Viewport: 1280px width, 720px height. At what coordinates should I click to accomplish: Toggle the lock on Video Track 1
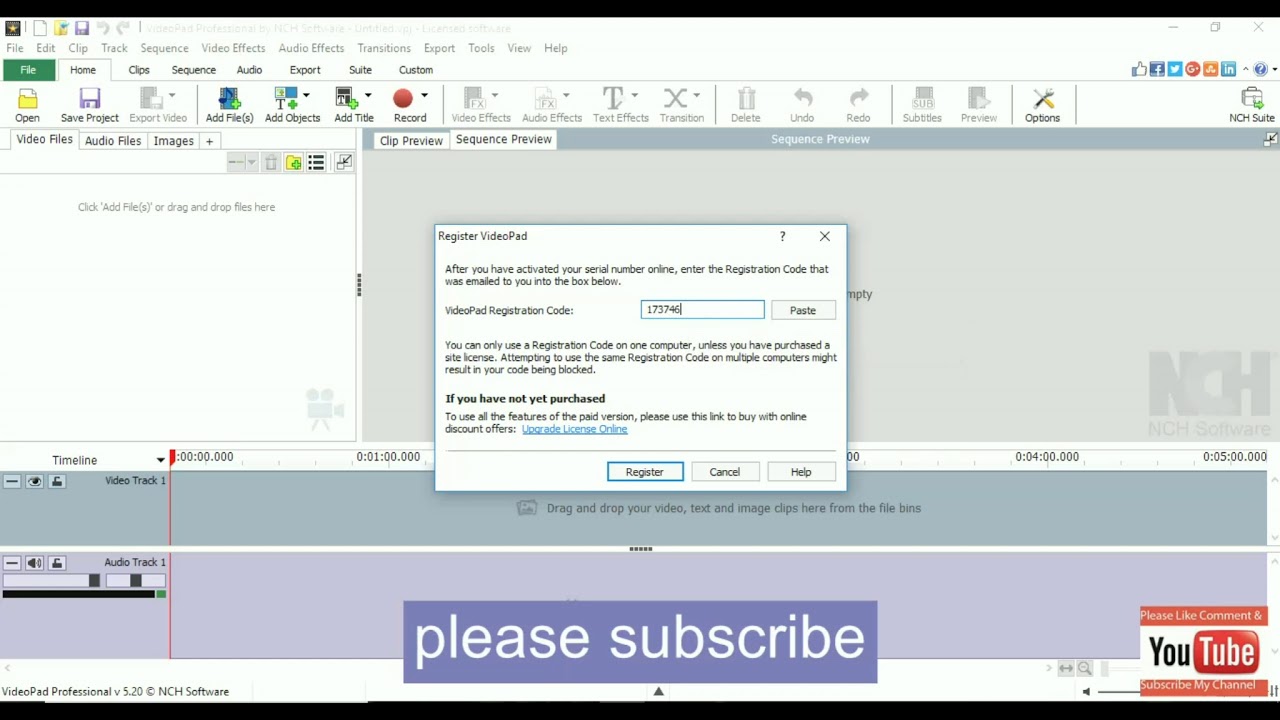point(56,481)
